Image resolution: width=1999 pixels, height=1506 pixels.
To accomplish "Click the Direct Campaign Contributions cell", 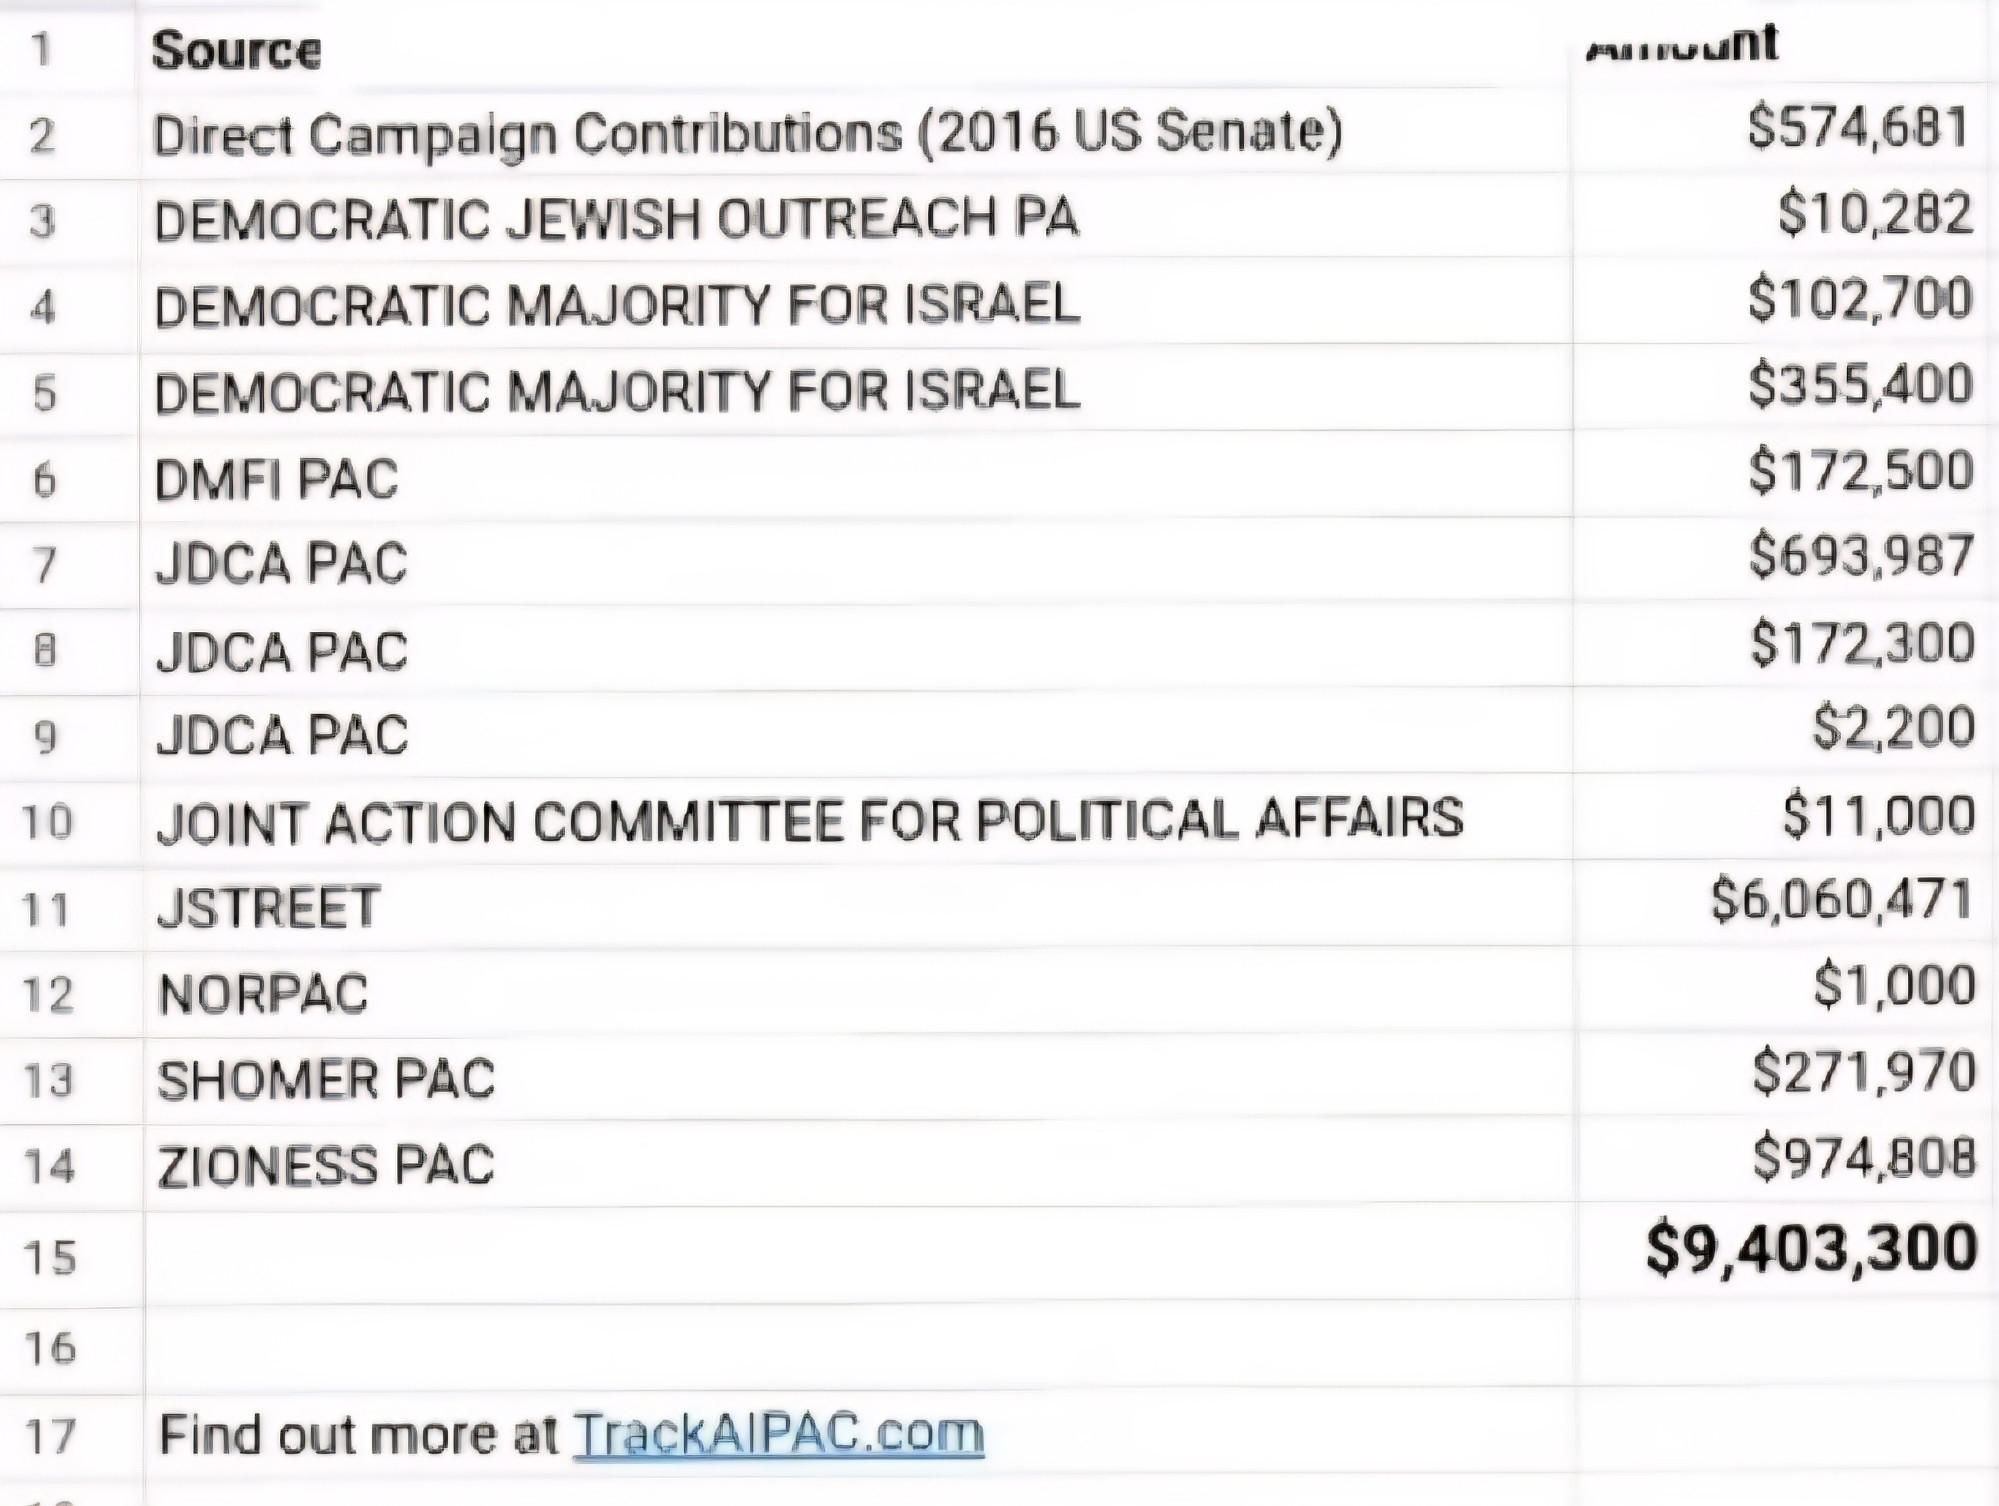I will coord(746,133).
